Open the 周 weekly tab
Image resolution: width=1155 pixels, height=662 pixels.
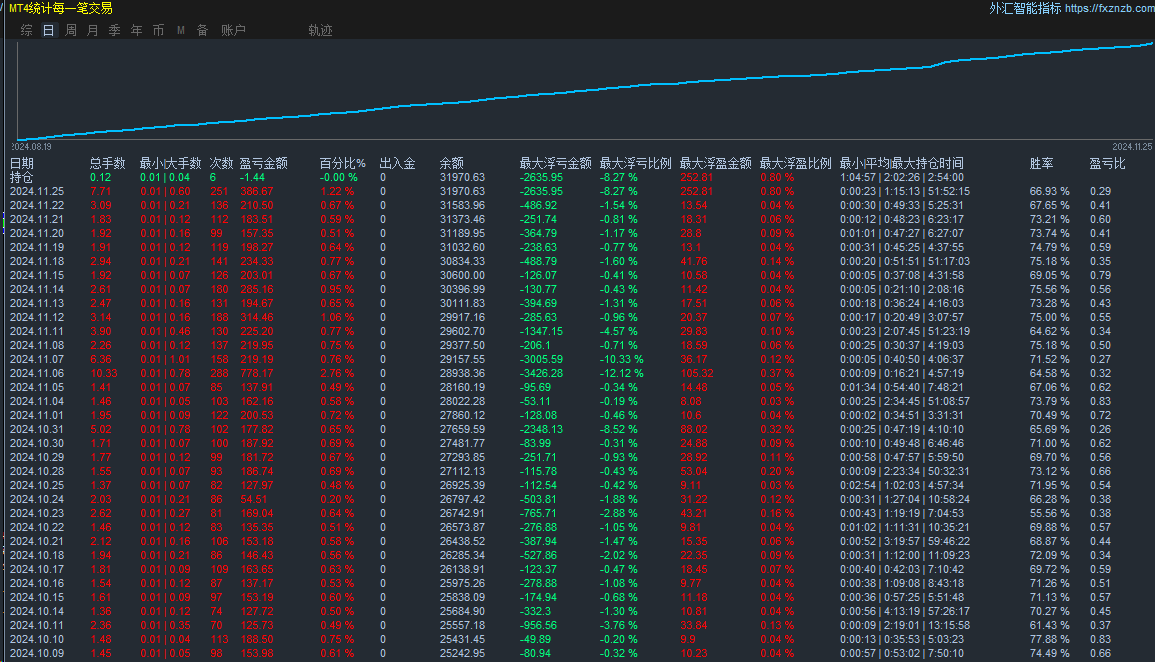point(71,30)
